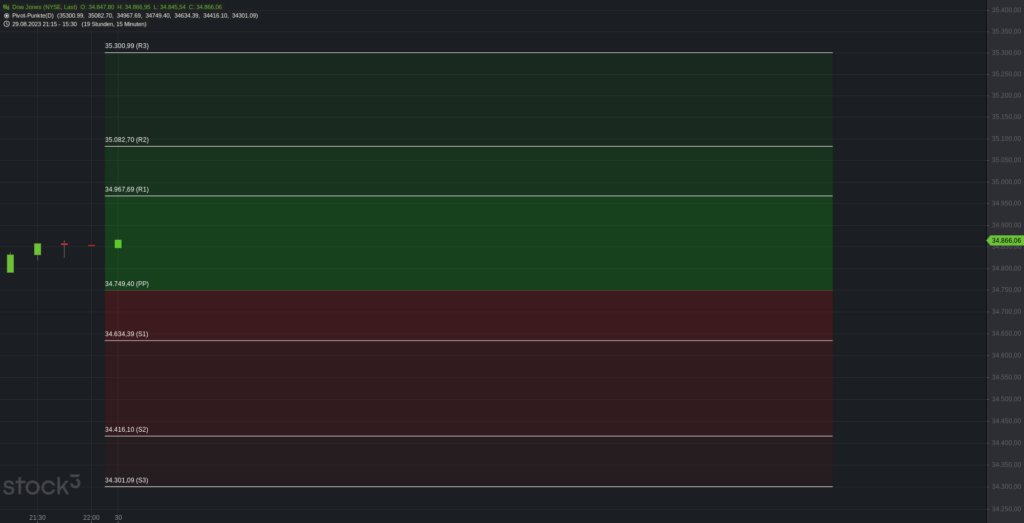Select the Pivot-Punkte(D) indicator label

coord(39,16)
